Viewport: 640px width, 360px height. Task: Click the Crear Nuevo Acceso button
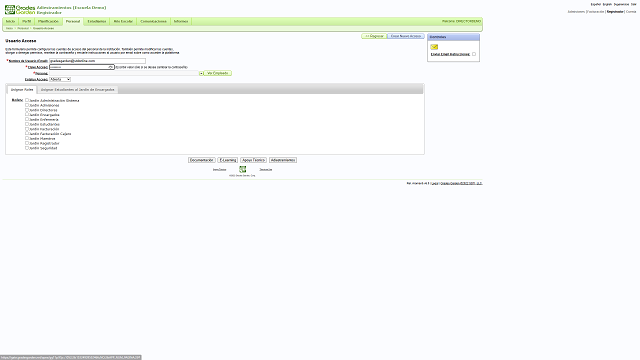pyautogui.click(x=406, y=36)
